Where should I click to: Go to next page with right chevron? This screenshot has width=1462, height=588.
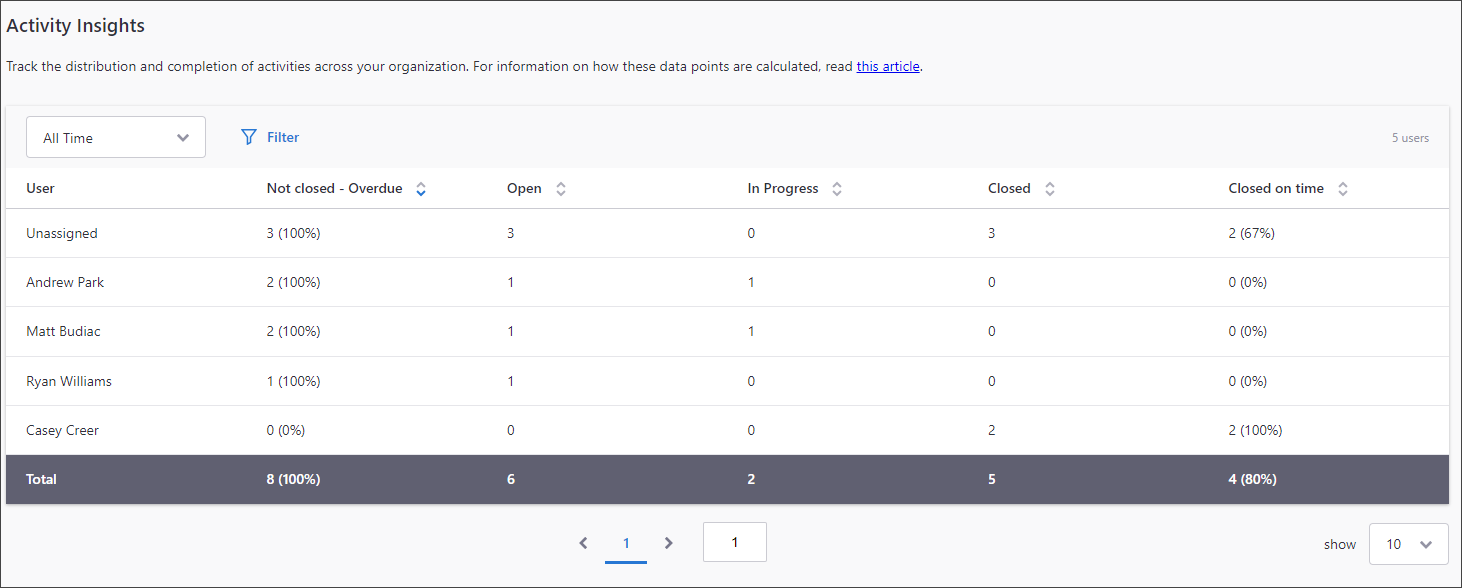[x=668, y=543]
